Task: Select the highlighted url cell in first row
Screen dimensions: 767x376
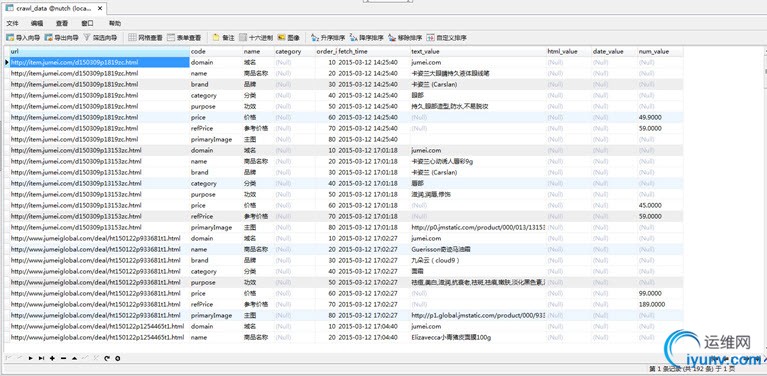Action: tap(99, 62)
